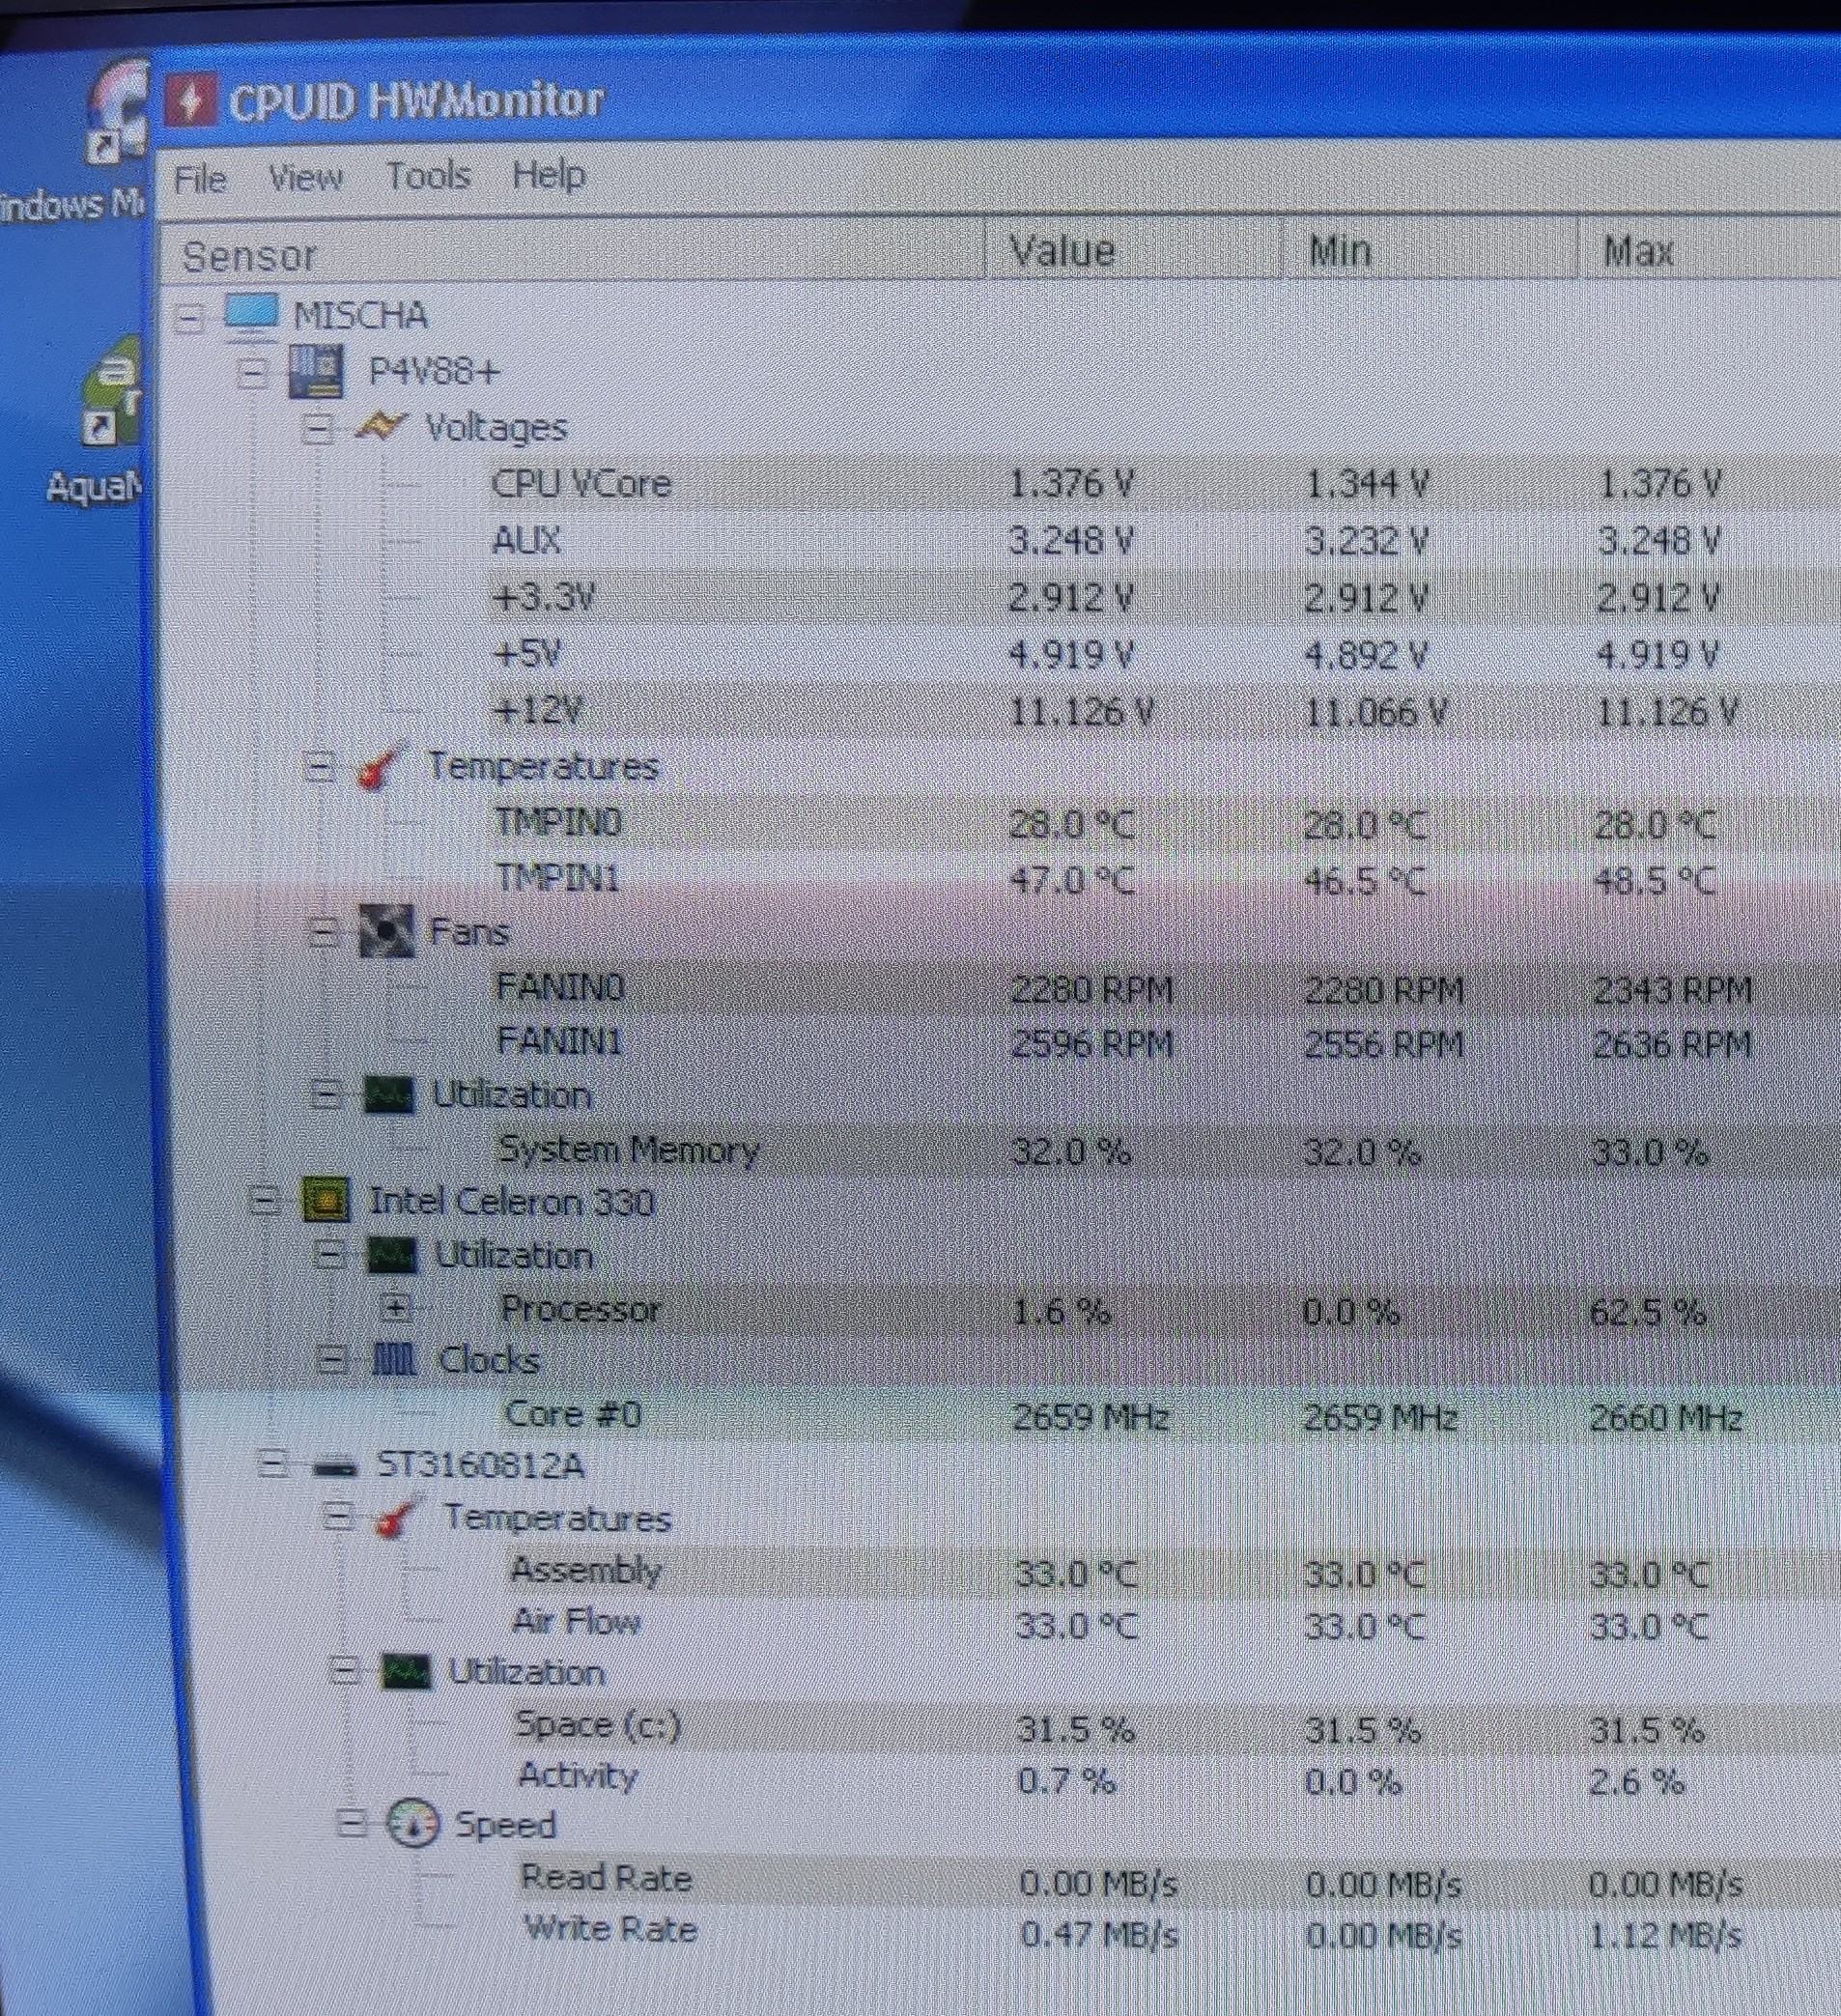1841x2016 pixels.
Task: Collapse the MISCHA root node
Action: click(x=189, y=318)
